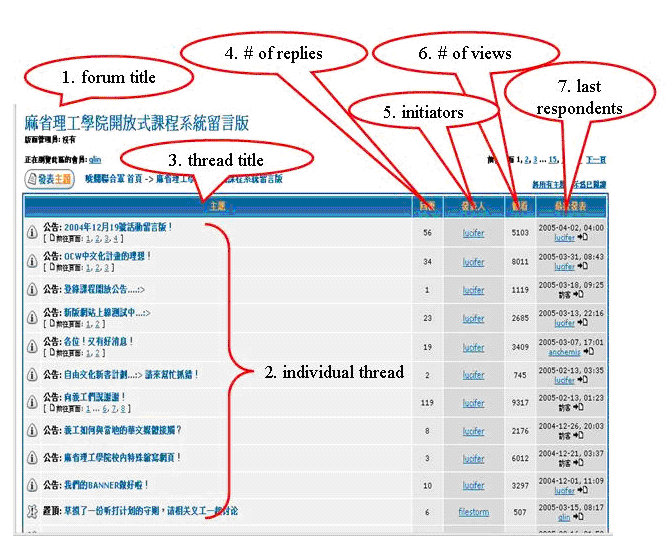Click the announcement icon for the thread with 1119 views
Viewport: 667px width, 536px height.
pyautogui.click(x=32, y=290)
